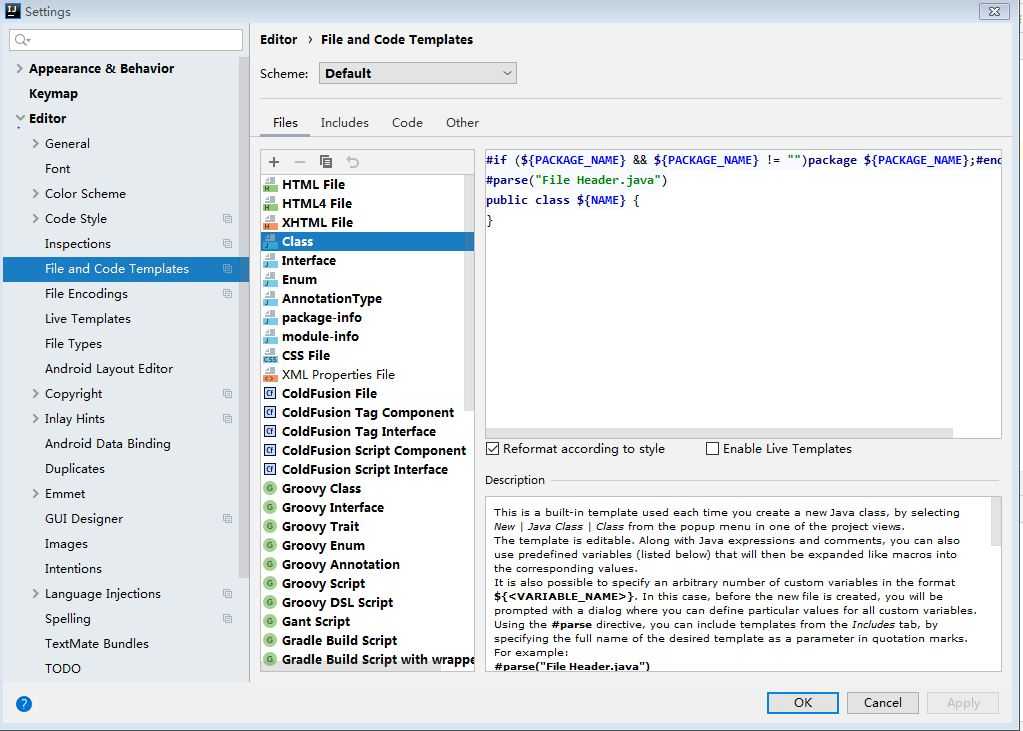The height and width of the screenshot is (731, 1023).
Task: Click the HTML File template icon
Action: click(x=270, y=185)
